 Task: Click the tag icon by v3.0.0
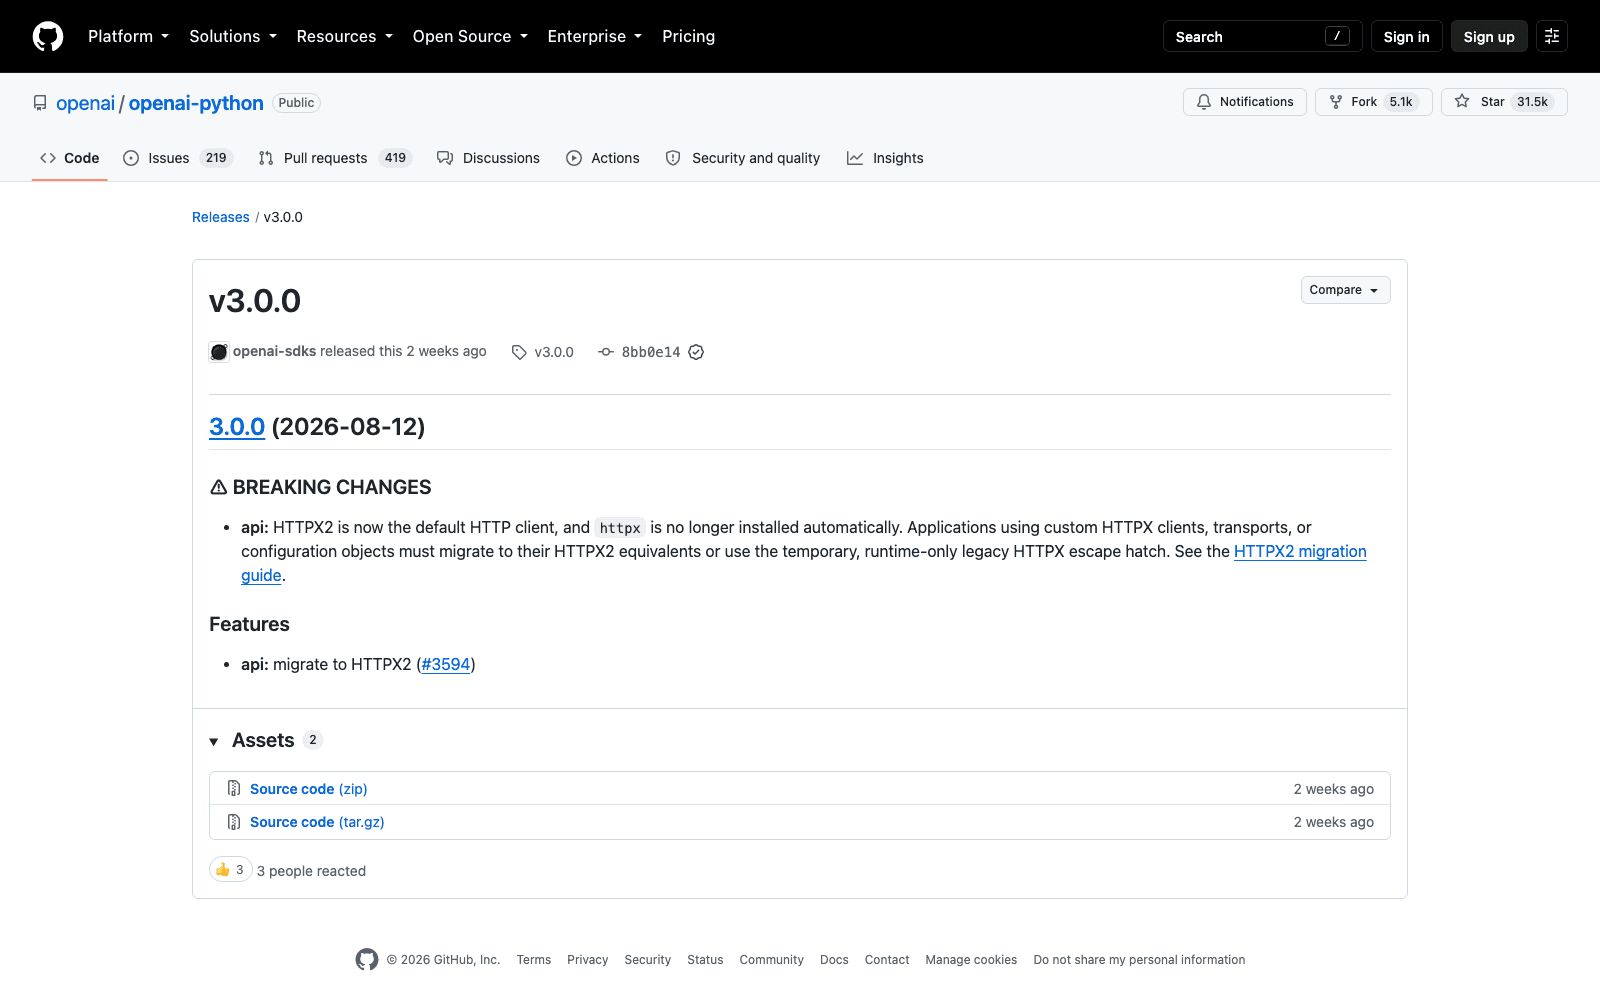coord(519,352)
